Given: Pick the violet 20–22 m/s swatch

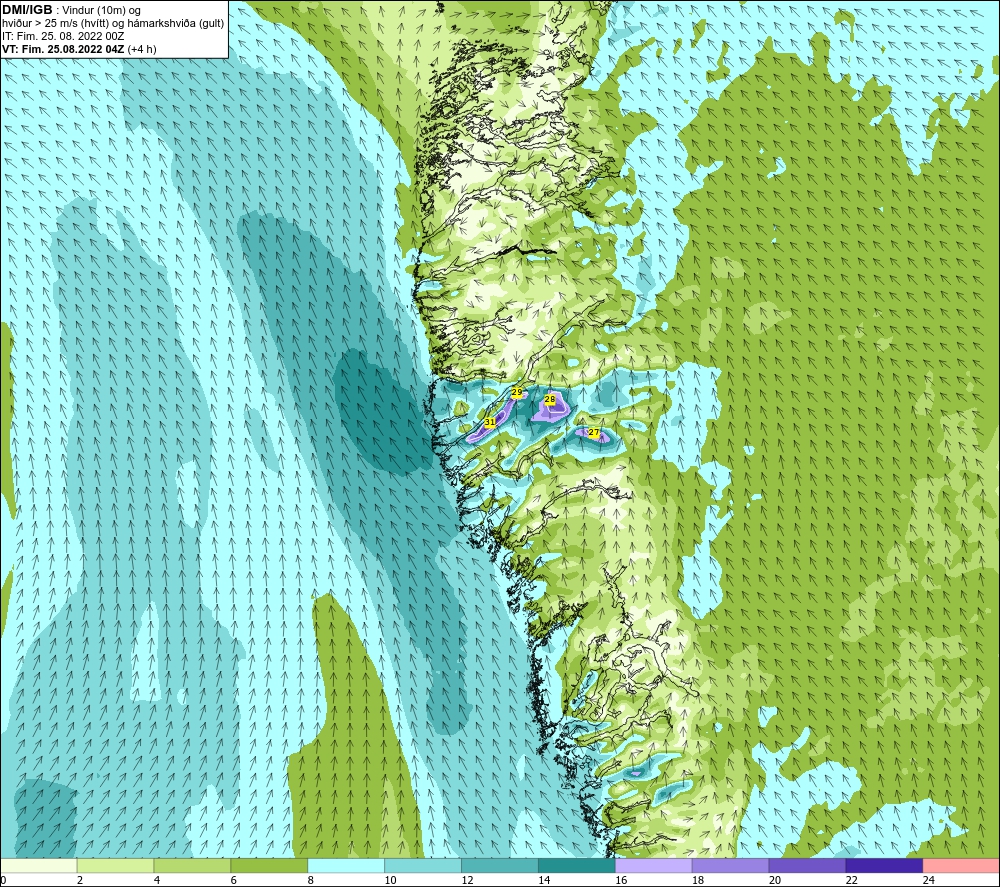Looking at the screenshot, I should (807, 865).
